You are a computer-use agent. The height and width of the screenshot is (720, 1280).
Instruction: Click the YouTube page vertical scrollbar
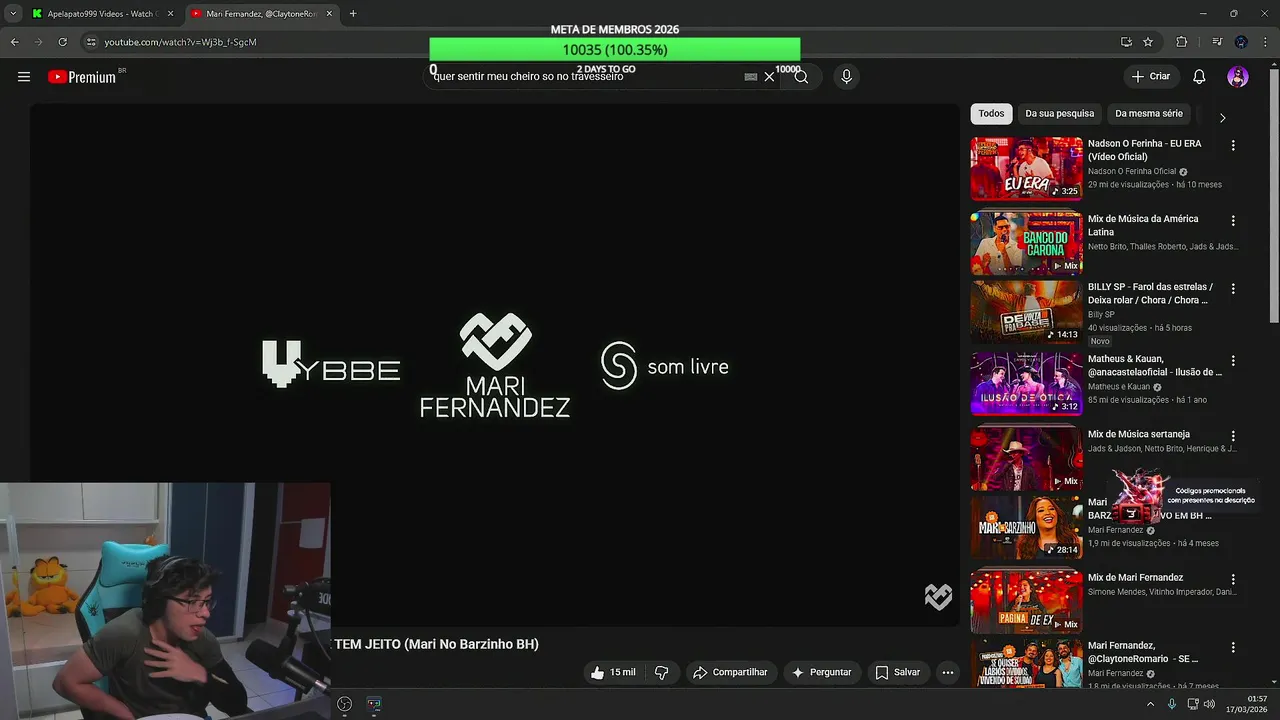point(1274,195)
